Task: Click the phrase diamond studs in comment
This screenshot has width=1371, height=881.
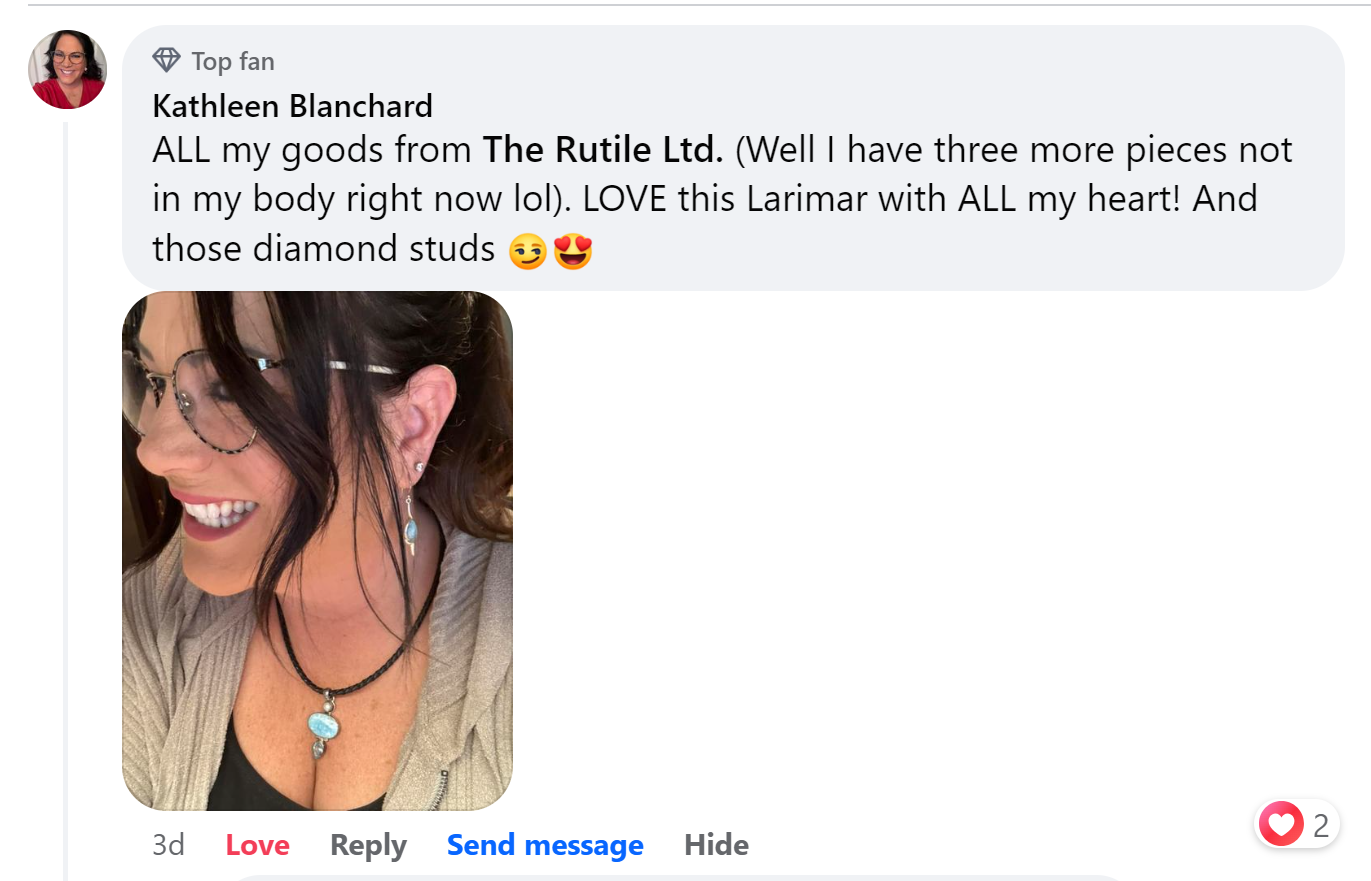Action: 374,249
